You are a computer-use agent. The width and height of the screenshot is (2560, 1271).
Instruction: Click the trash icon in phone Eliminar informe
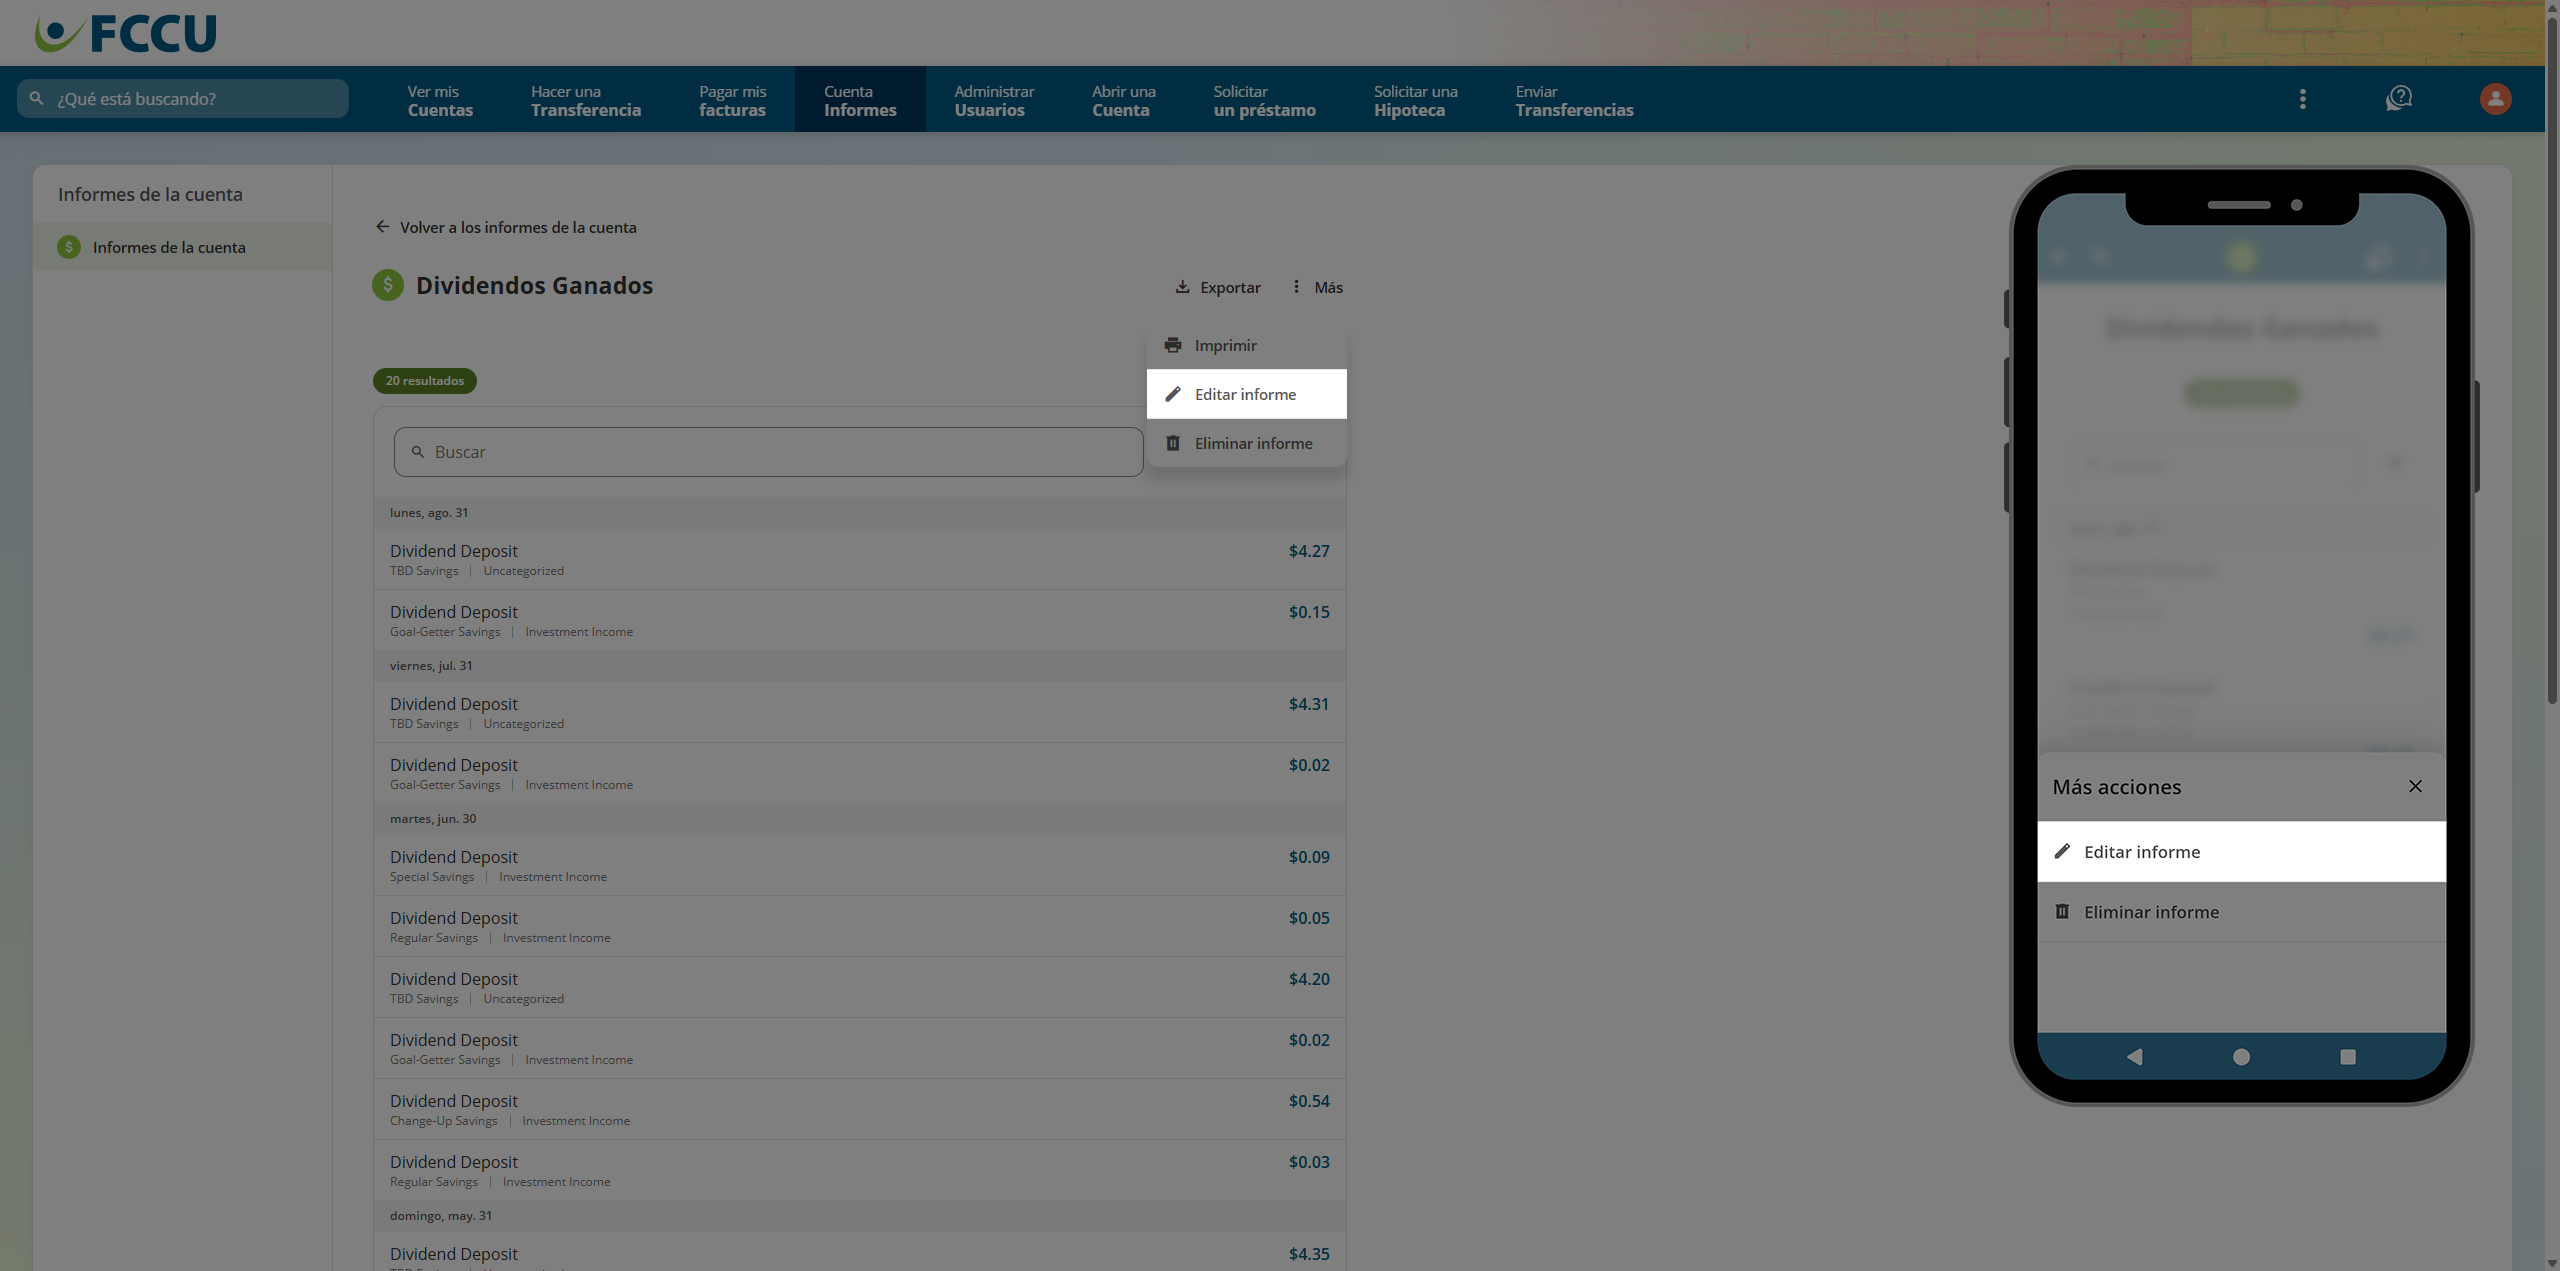tap(2062, 911)
